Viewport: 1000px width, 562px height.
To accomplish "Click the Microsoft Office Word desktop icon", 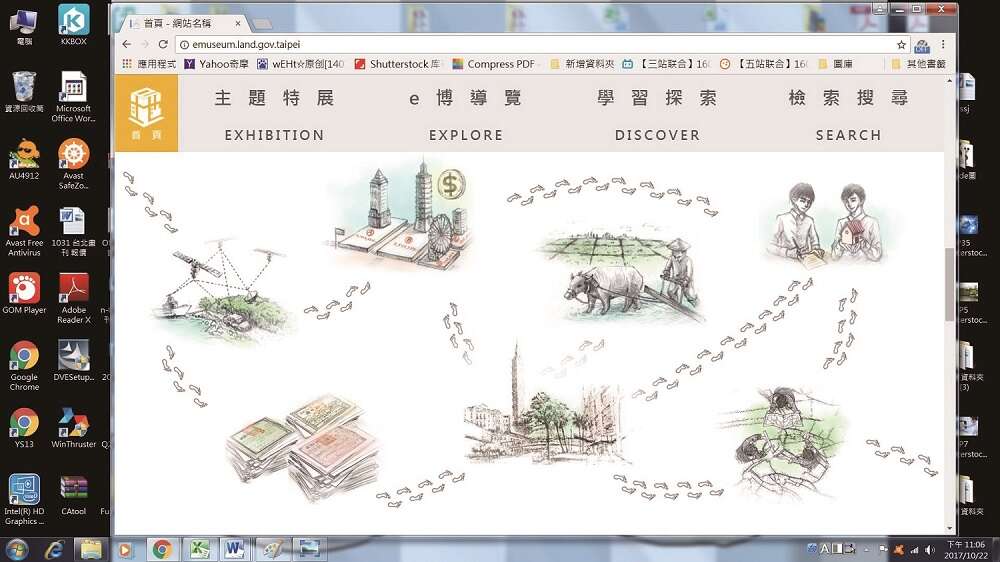I will point(73,96).
